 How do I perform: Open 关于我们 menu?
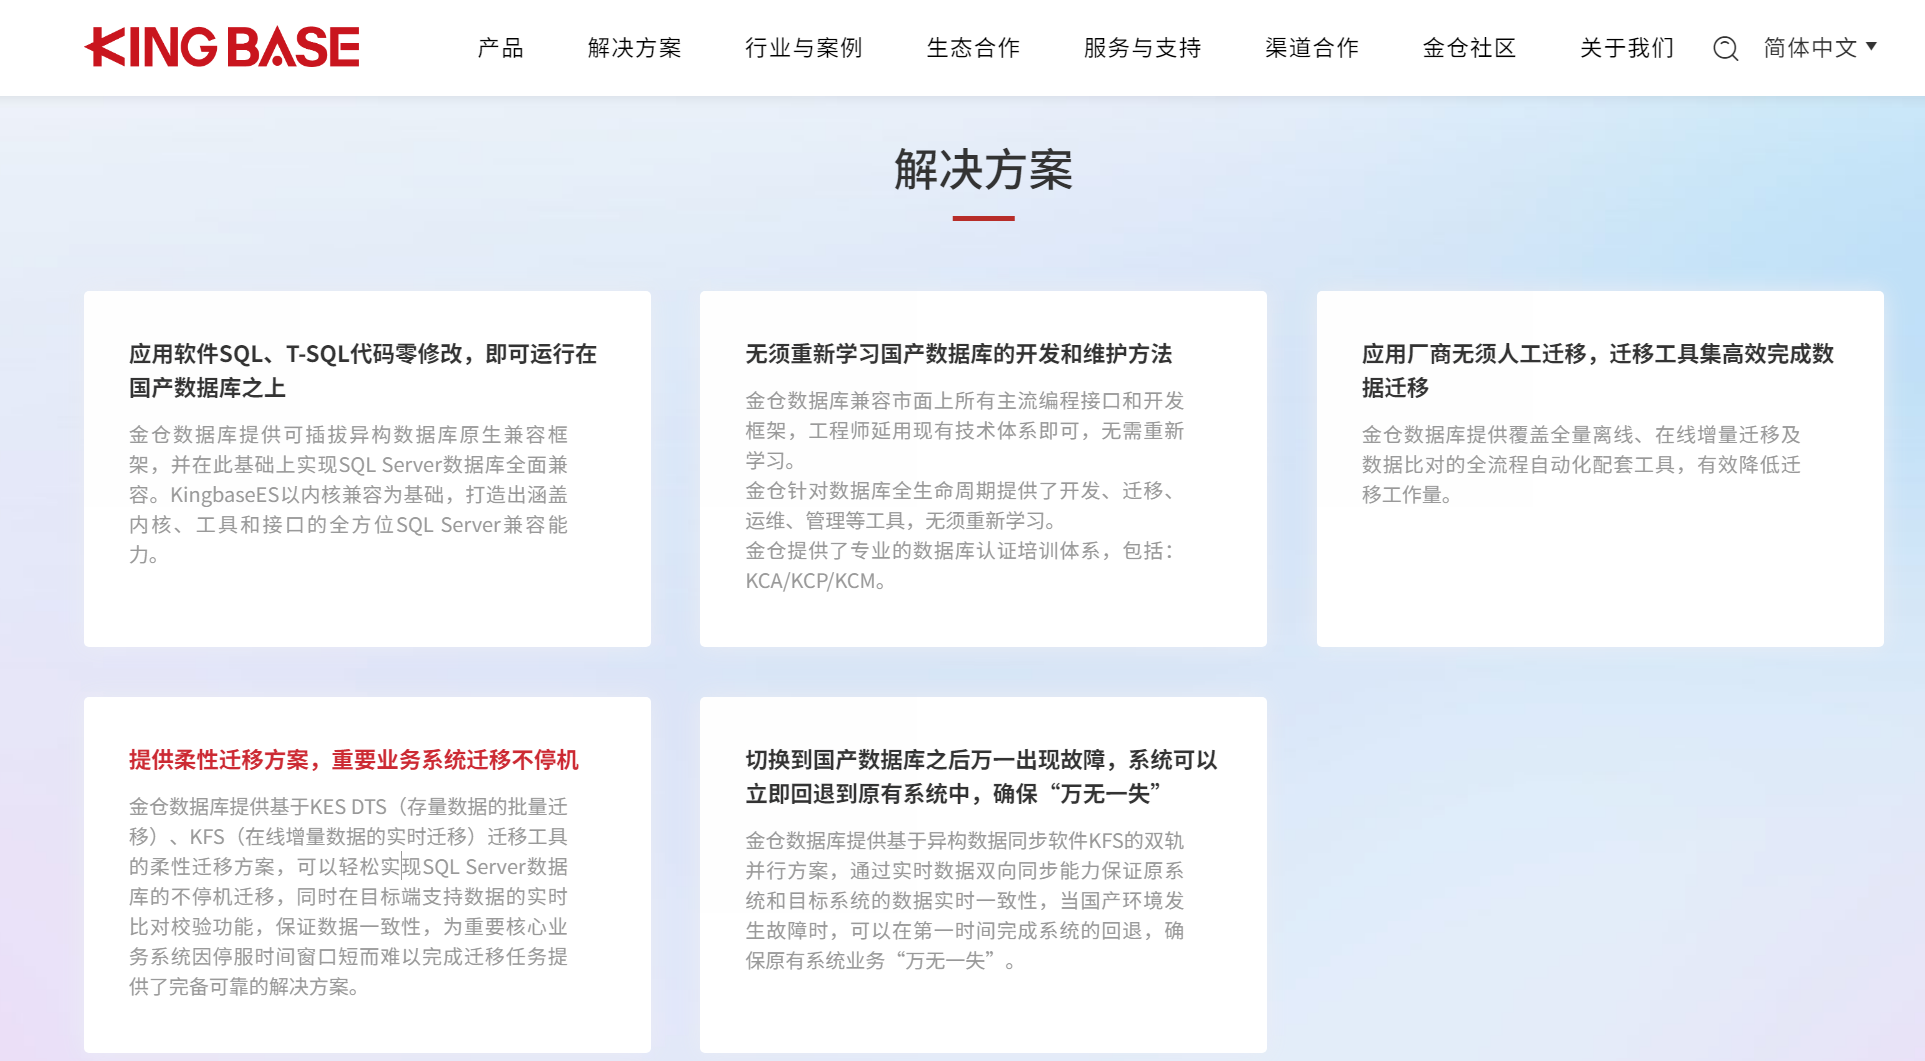pyautogui.click(x=1627, y=48)
